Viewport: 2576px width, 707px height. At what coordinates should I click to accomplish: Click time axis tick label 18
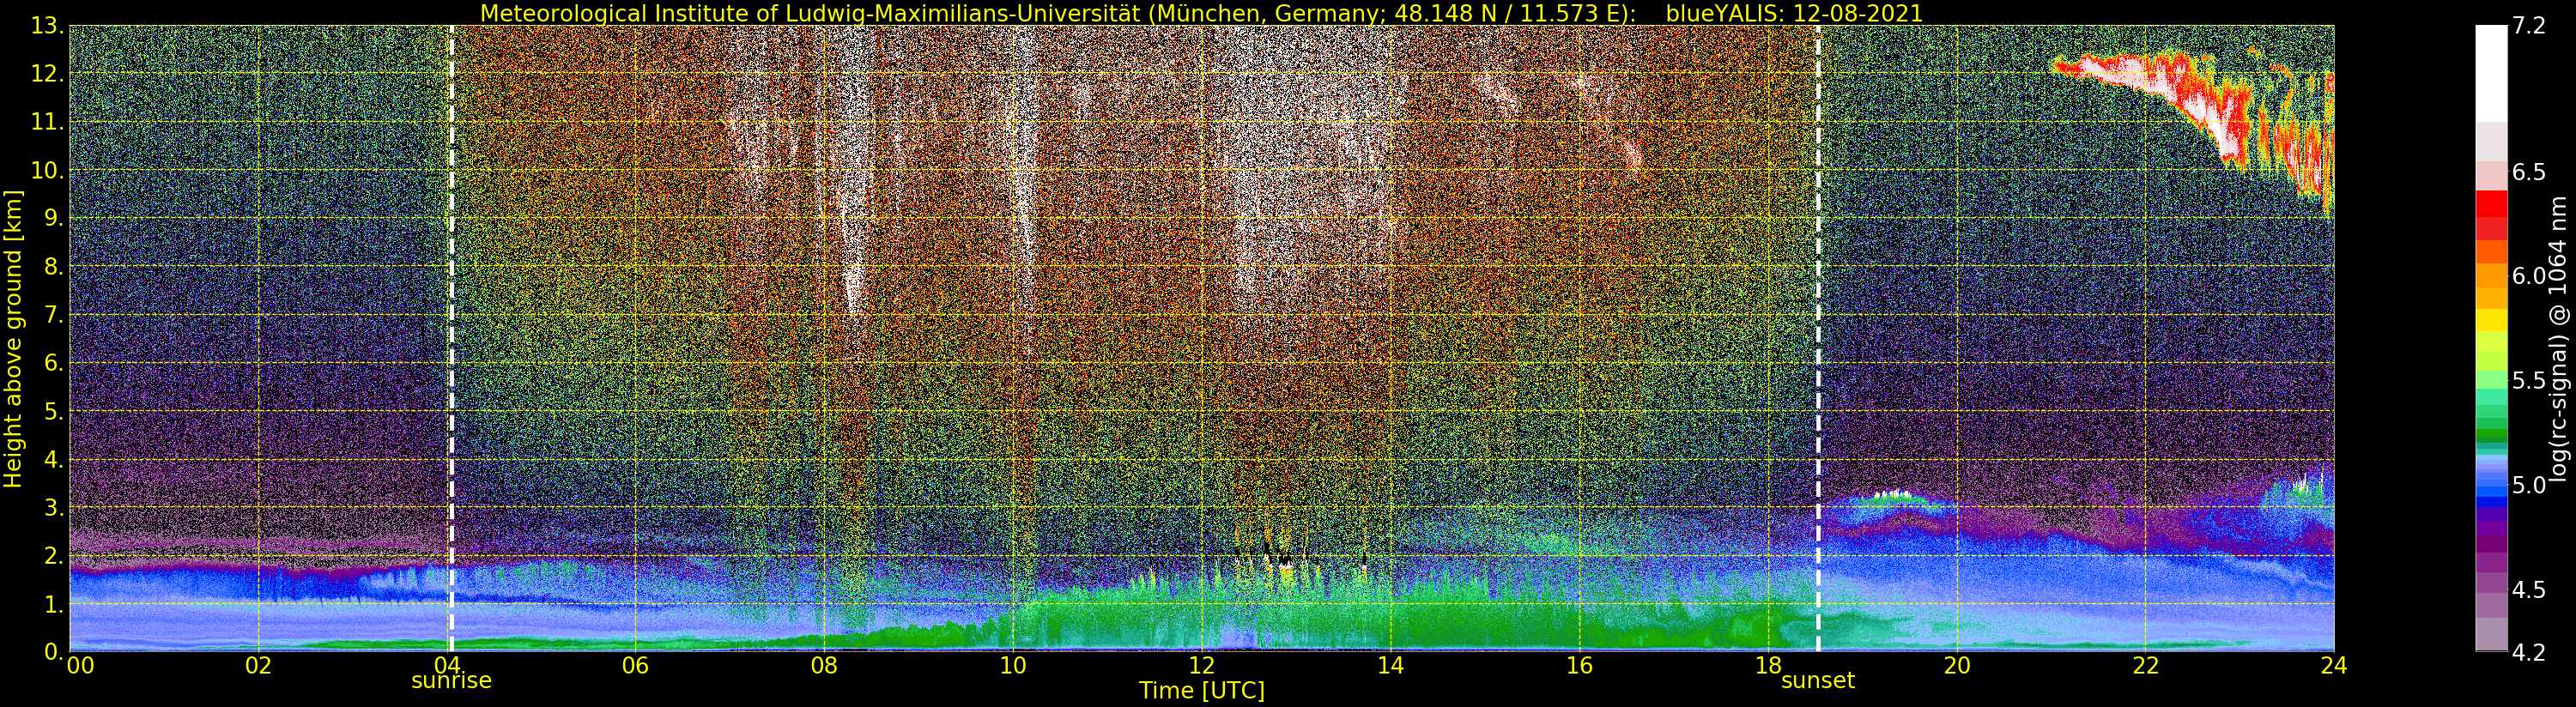coord(1768,665)
